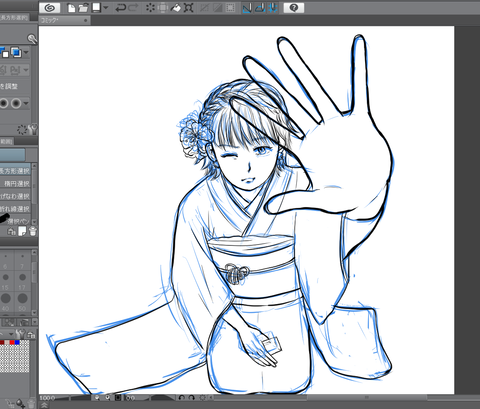The height and width of the screenshot is (409, 480).
Task: Redo the undone action
Action: pos(133,8)
